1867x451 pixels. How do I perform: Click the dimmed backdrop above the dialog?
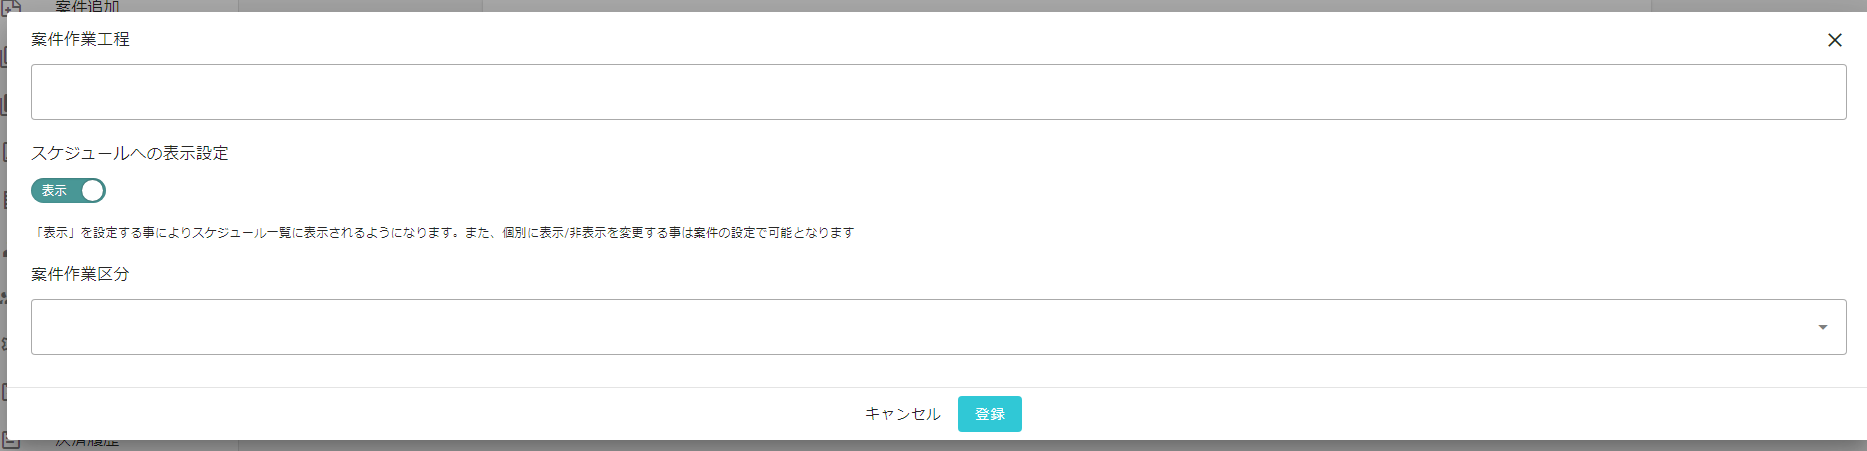1000,5
